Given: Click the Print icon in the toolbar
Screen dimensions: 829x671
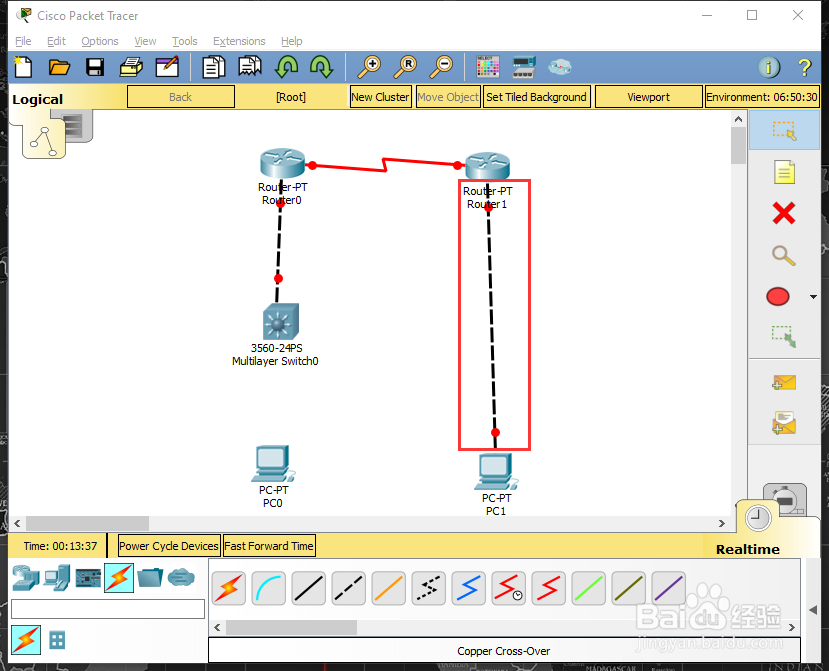Looking at the screenshot, I should point(131,67).
